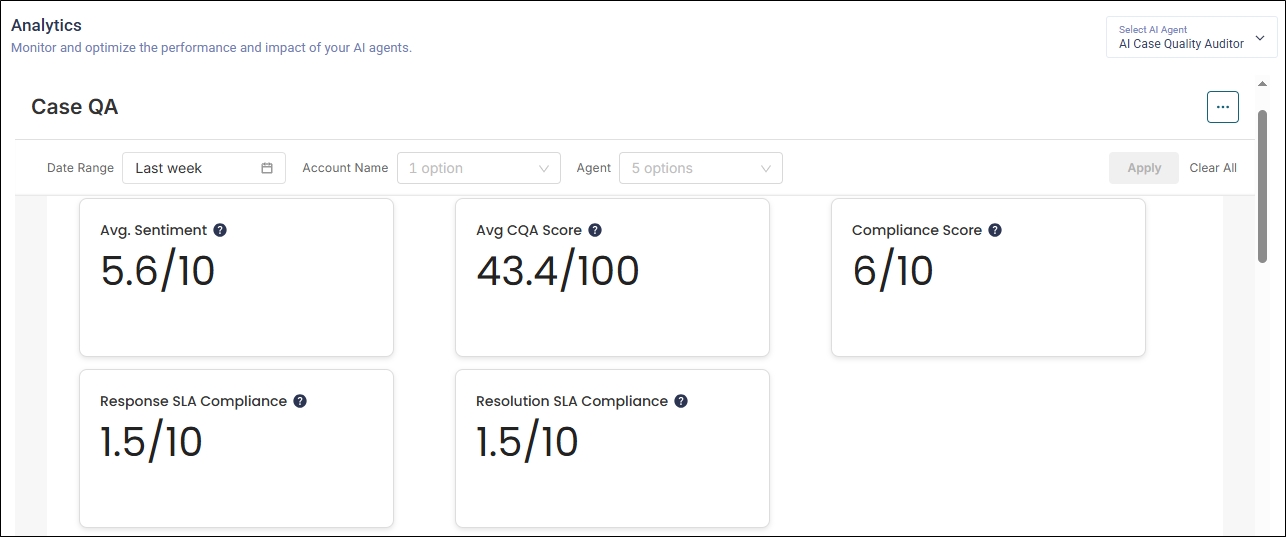This screenshot has height=537, width=1286.
Task: Click help icon next to Avg CQA Score
Action: click(595, 230)
